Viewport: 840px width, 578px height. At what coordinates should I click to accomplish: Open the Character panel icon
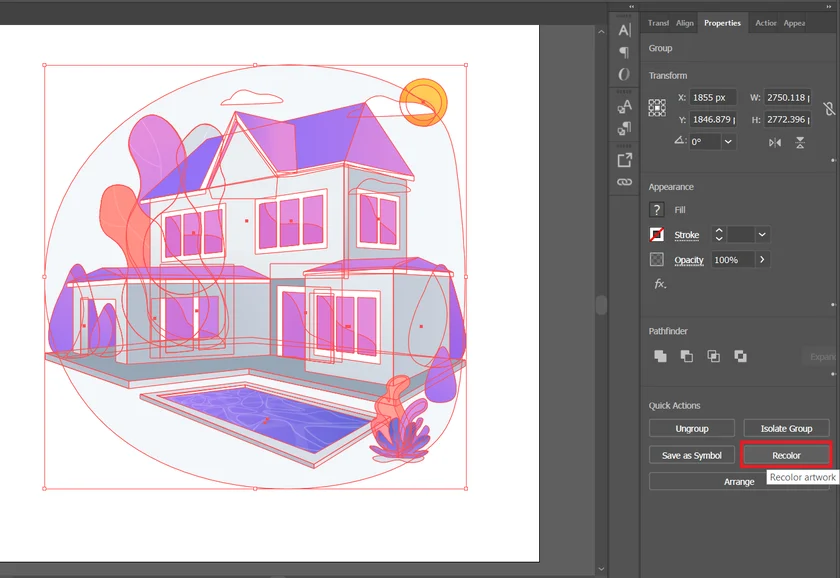[624, 30]
